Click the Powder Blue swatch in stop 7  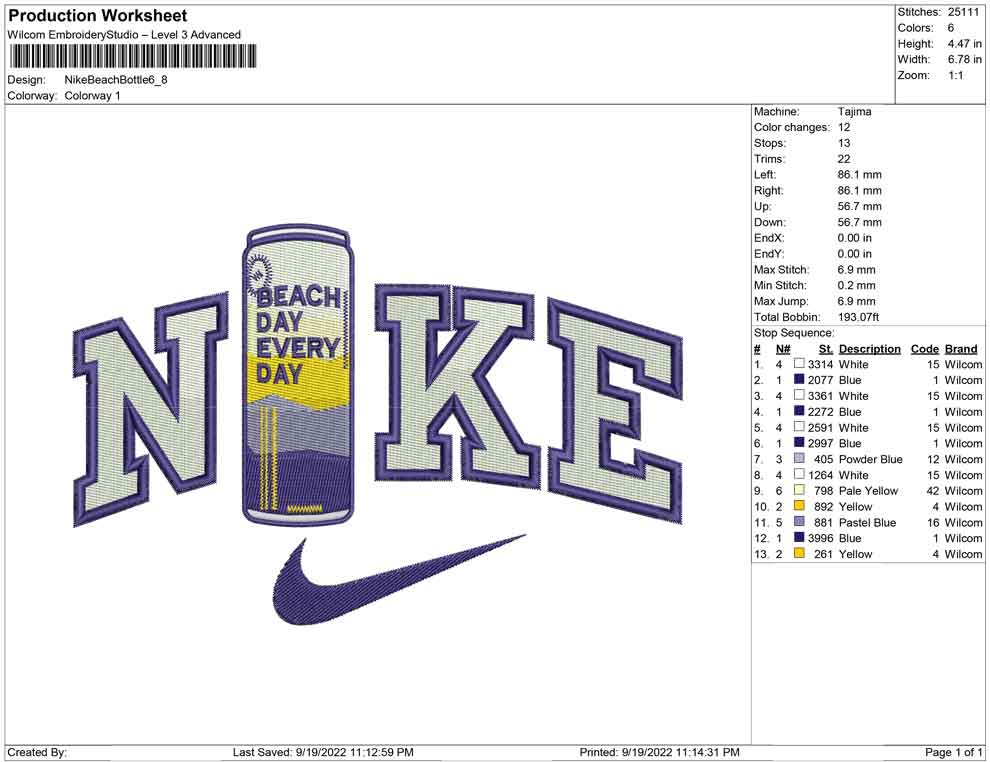(799, 458)
